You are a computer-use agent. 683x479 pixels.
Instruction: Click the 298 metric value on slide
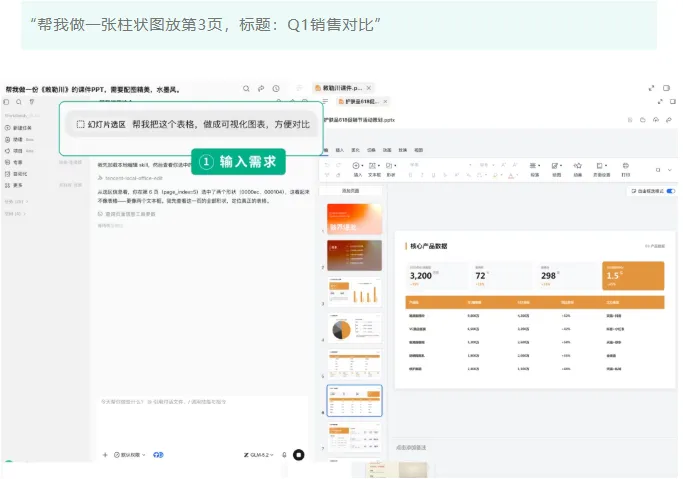click(x=548, y=276)
